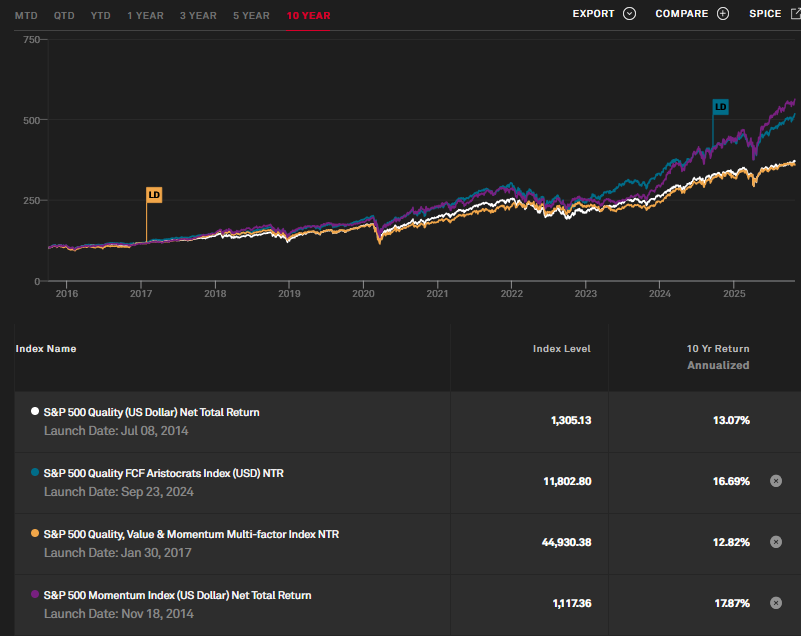The image size is (801, 636).
Task: Click Launch Date: Jul 08, 2014 text
Action: click(x=116, y=431)
